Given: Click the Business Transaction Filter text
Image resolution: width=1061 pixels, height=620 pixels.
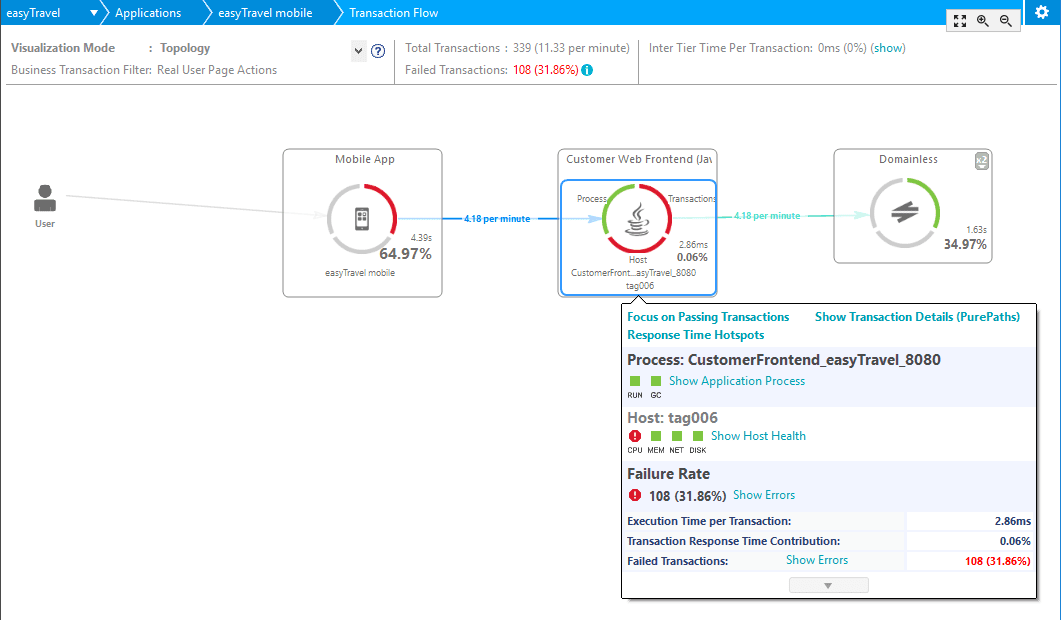Looking at the screenshot, I should pos(144,70).
